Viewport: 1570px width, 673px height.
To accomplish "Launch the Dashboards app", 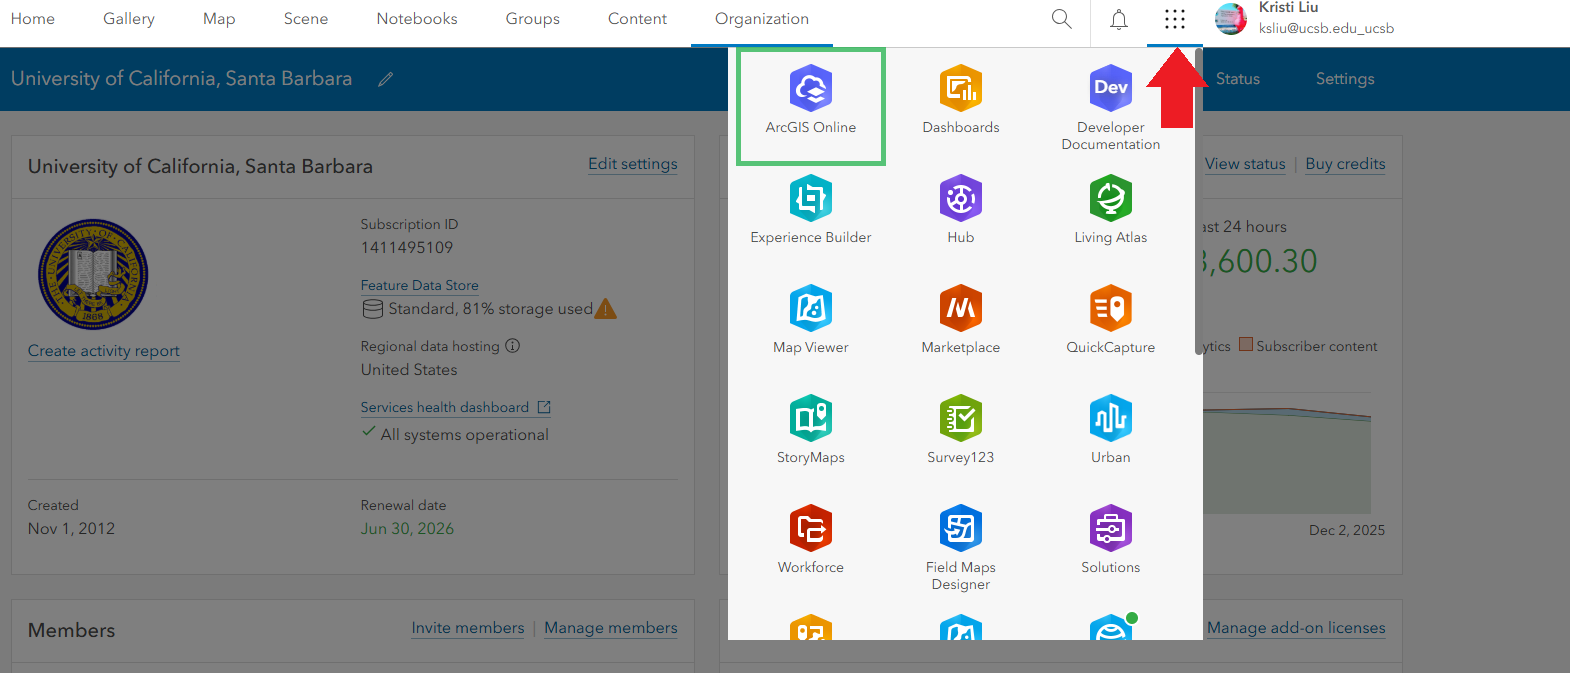I will (960, 101).
